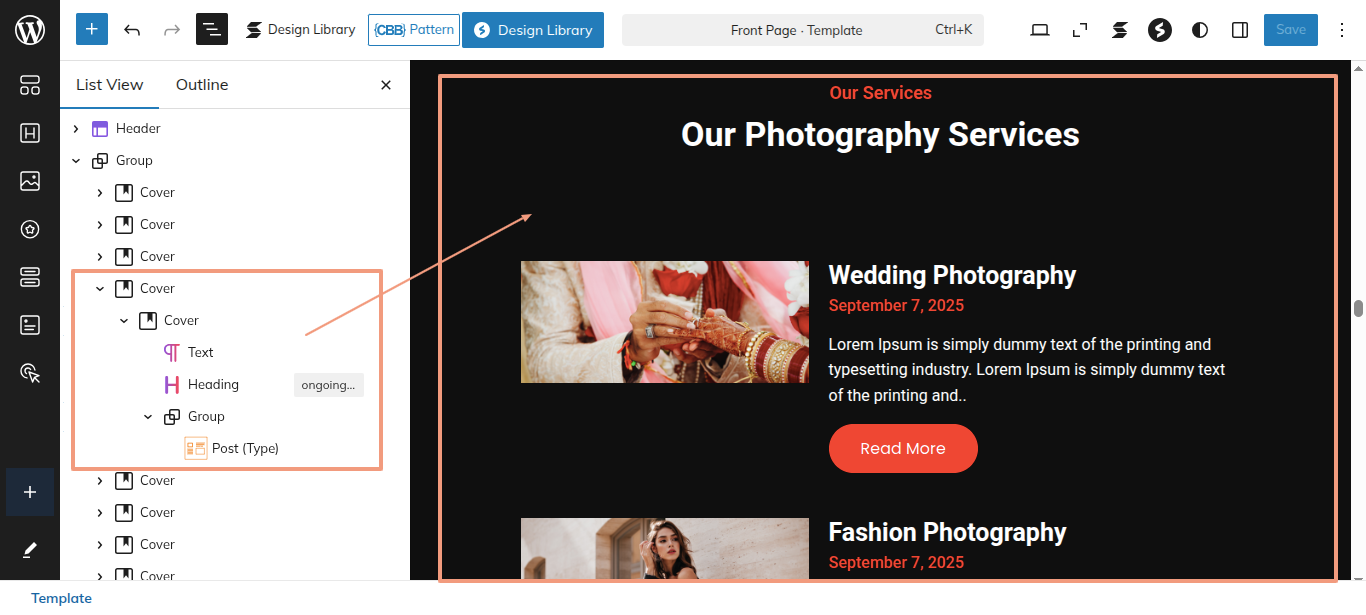Click the lightning bolt circle icon

tap(1160, 30)
